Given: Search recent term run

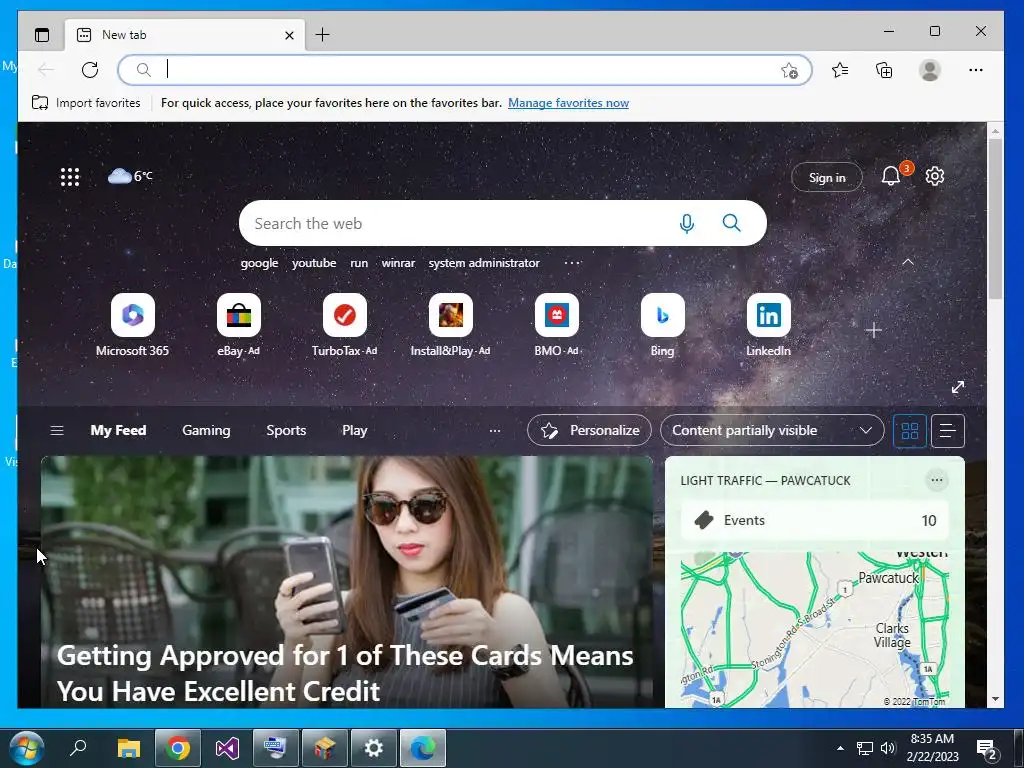Looking at the screenshot, I should 359,263.
